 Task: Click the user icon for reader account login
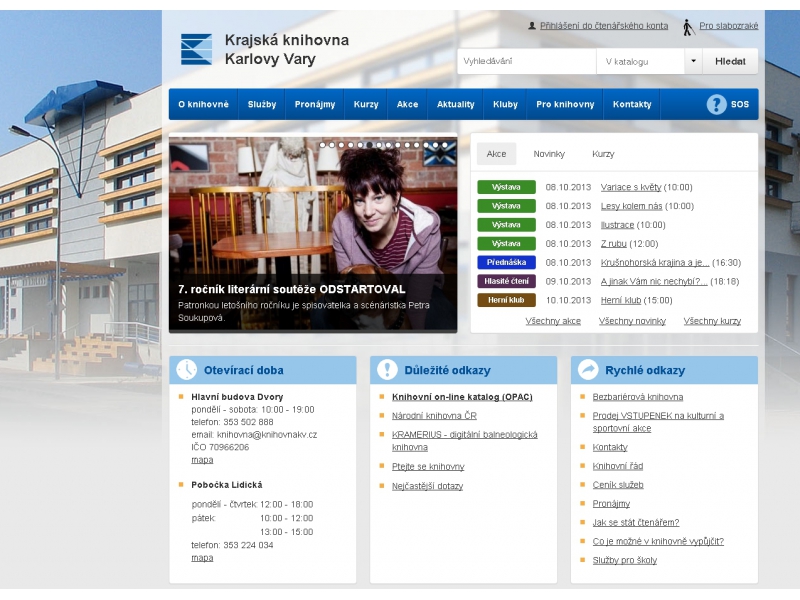[x=531, y=25]
